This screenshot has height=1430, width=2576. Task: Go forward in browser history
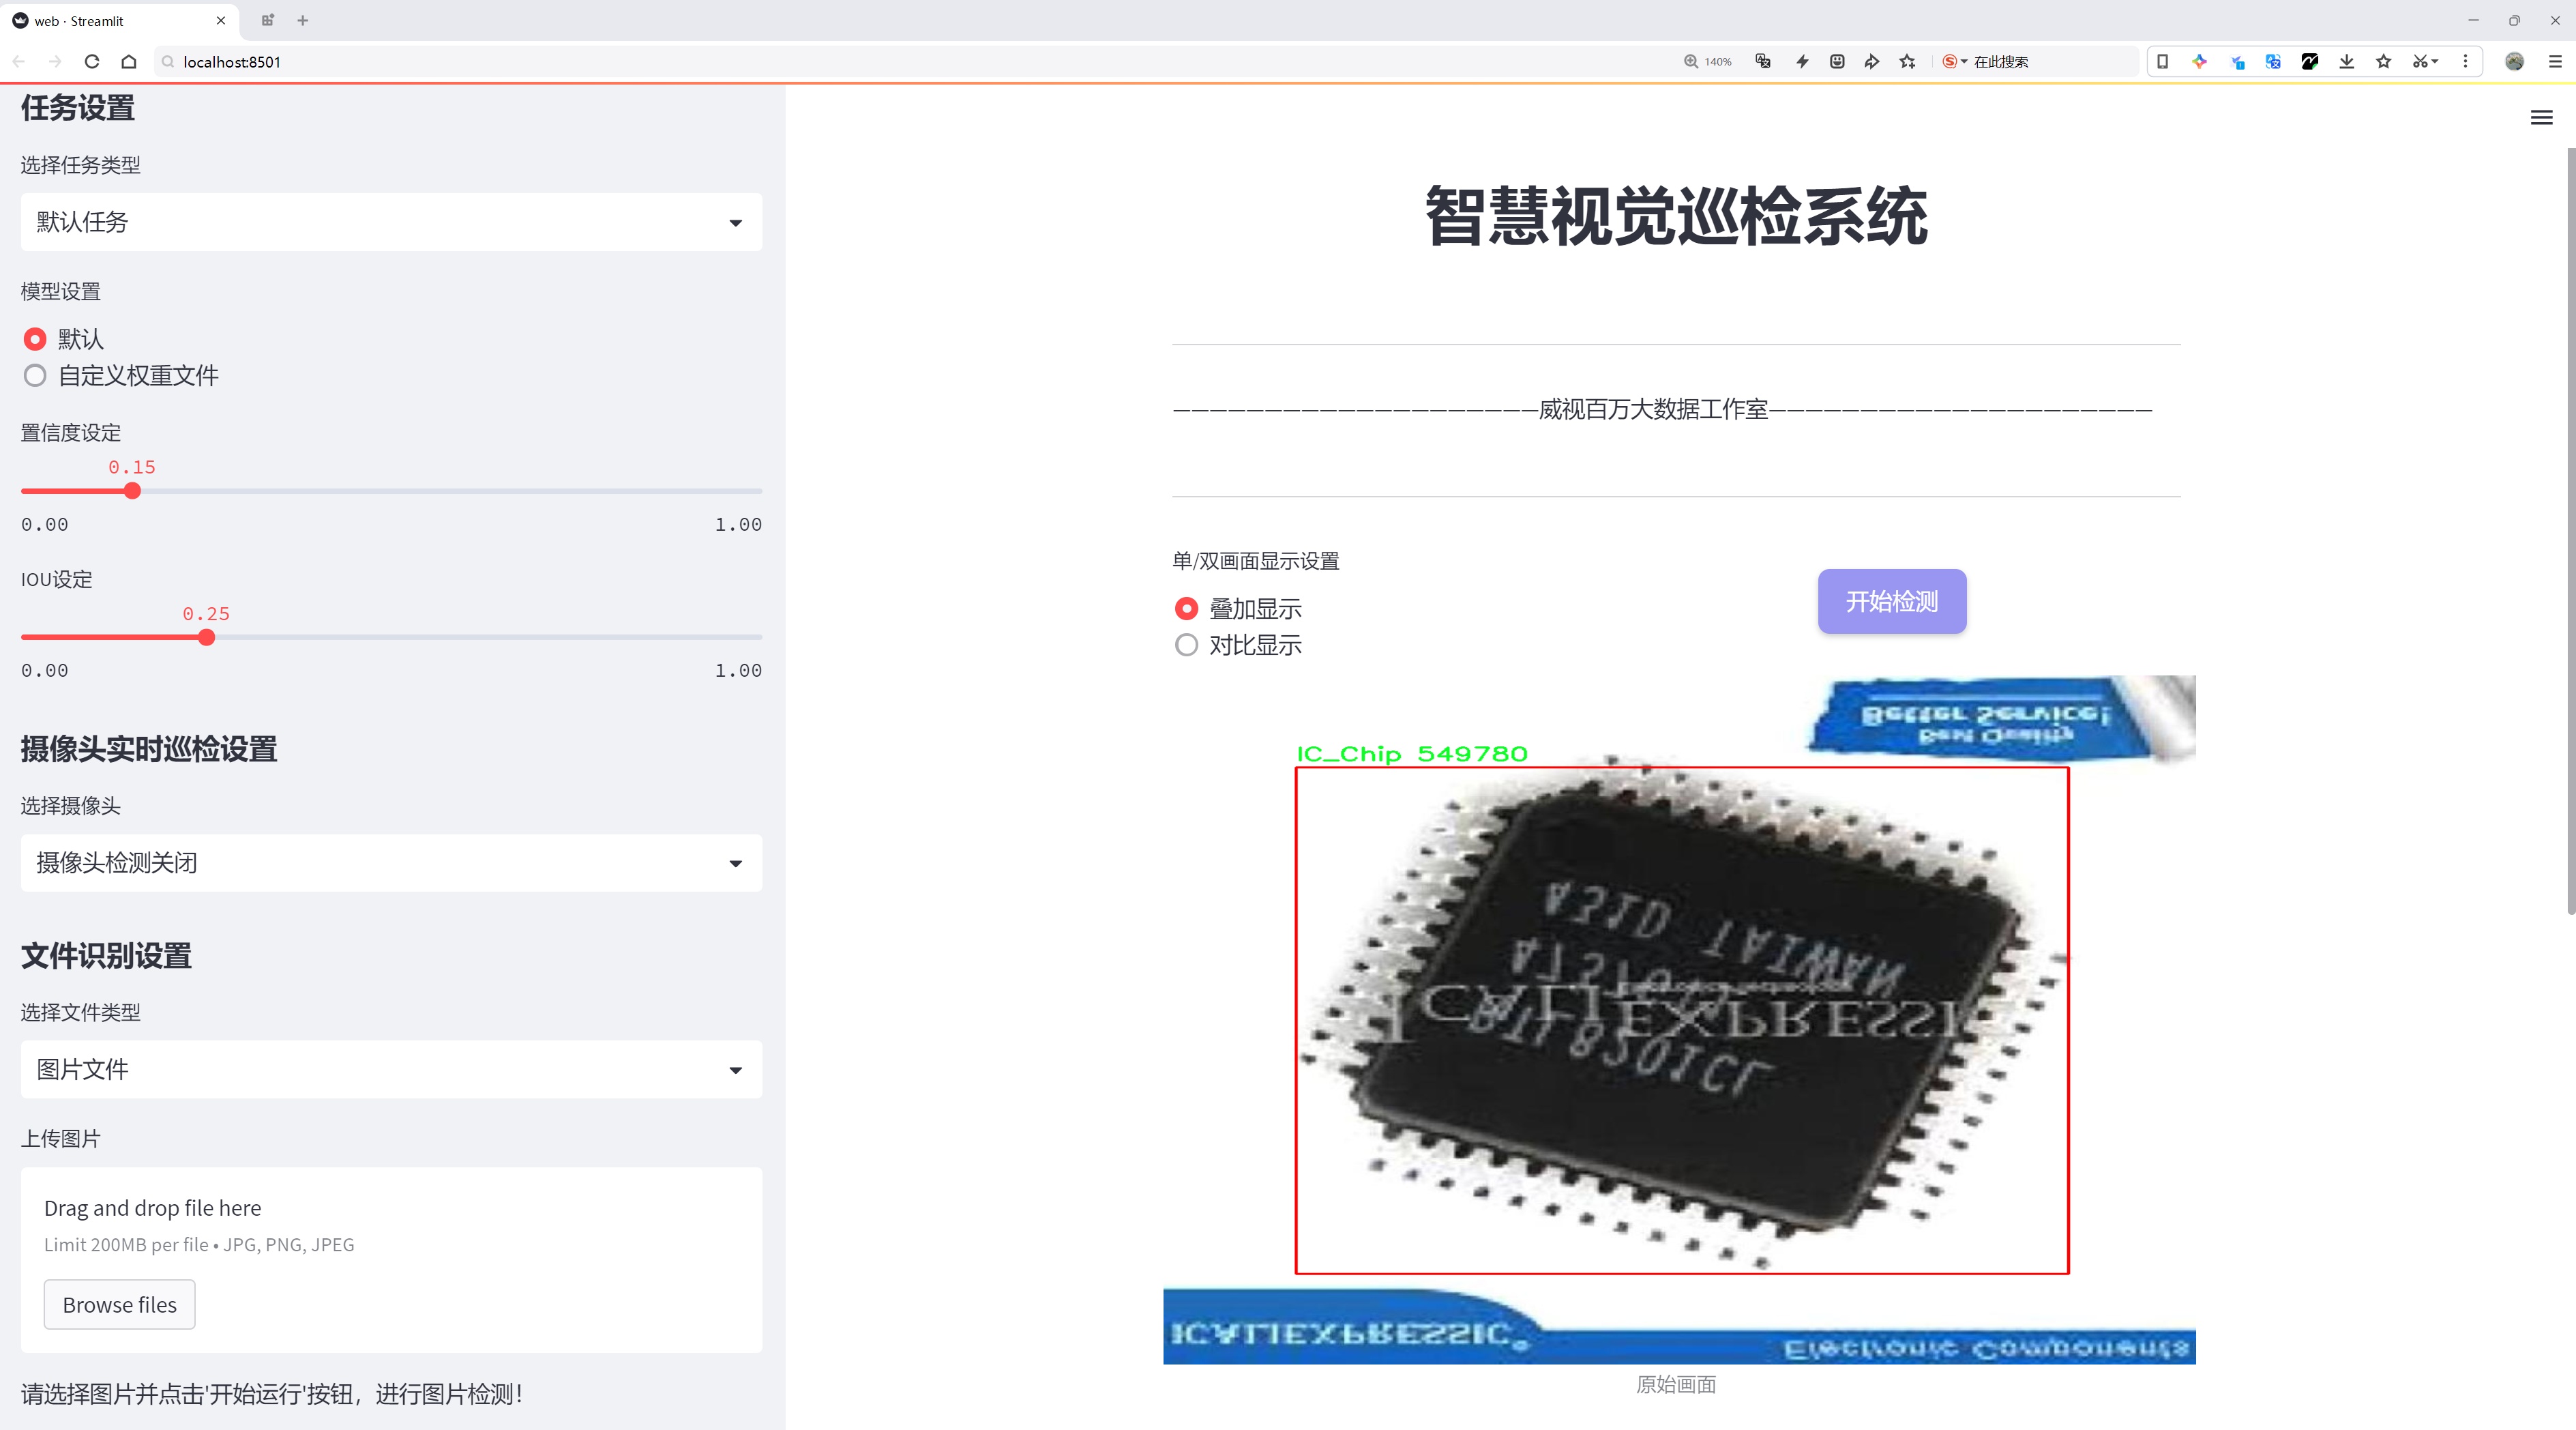click(55, 61)
